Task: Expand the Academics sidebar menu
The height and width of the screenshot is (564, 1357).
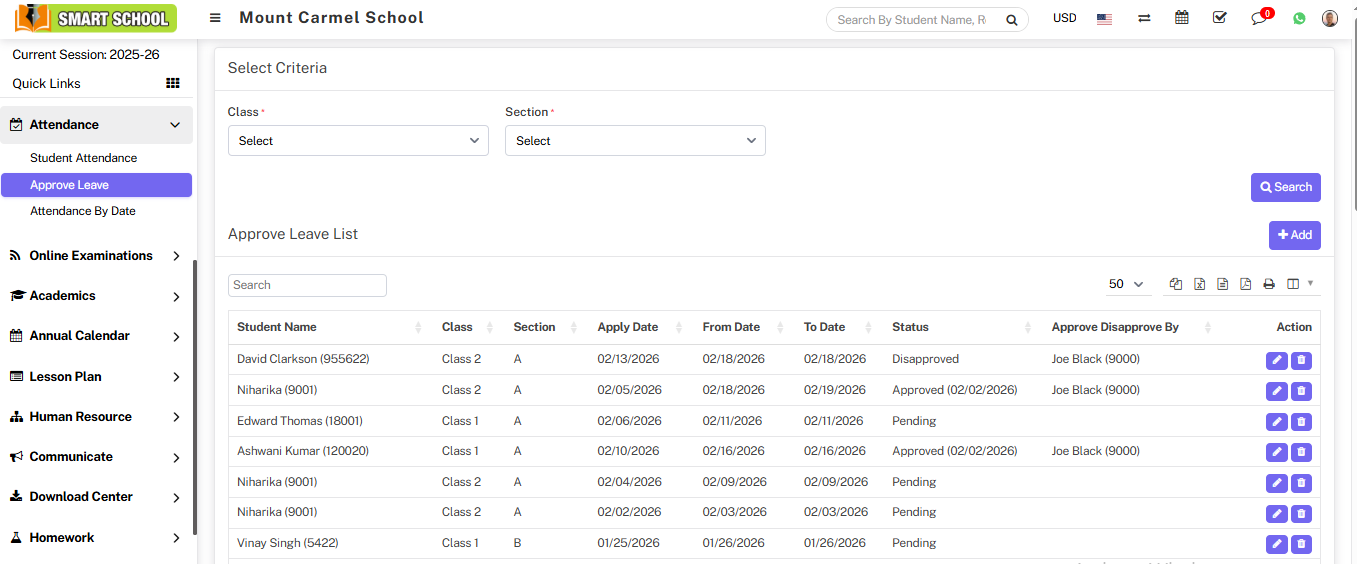Action: [x=96, y=296]
